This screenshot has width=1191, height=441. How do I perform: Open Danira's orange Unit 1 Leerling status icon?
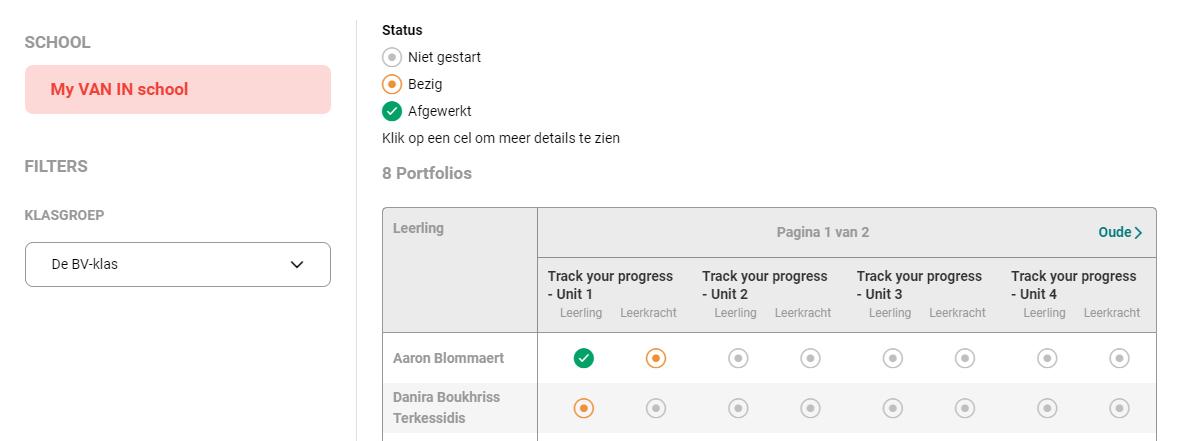[x=583, y=408]
